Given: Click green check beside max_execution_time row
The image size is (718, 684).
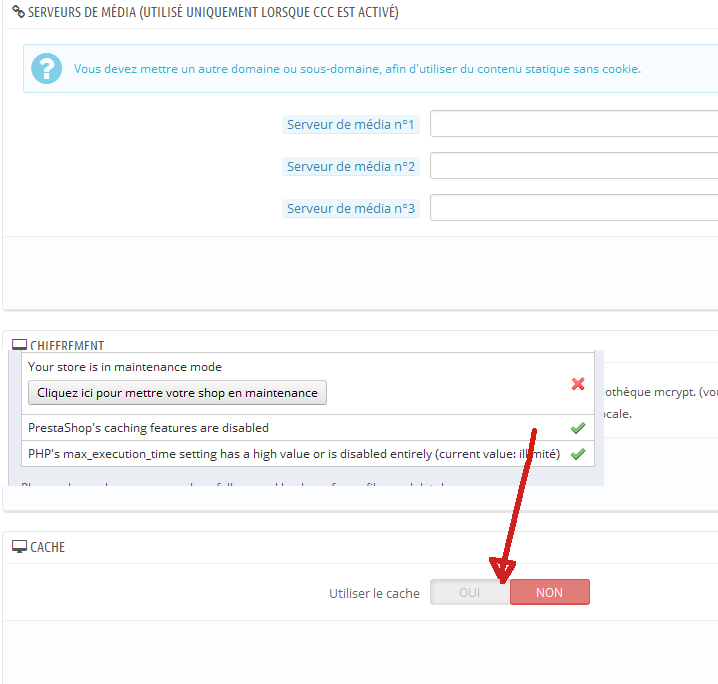Looking at the screenshot, I should click(578, 454).
